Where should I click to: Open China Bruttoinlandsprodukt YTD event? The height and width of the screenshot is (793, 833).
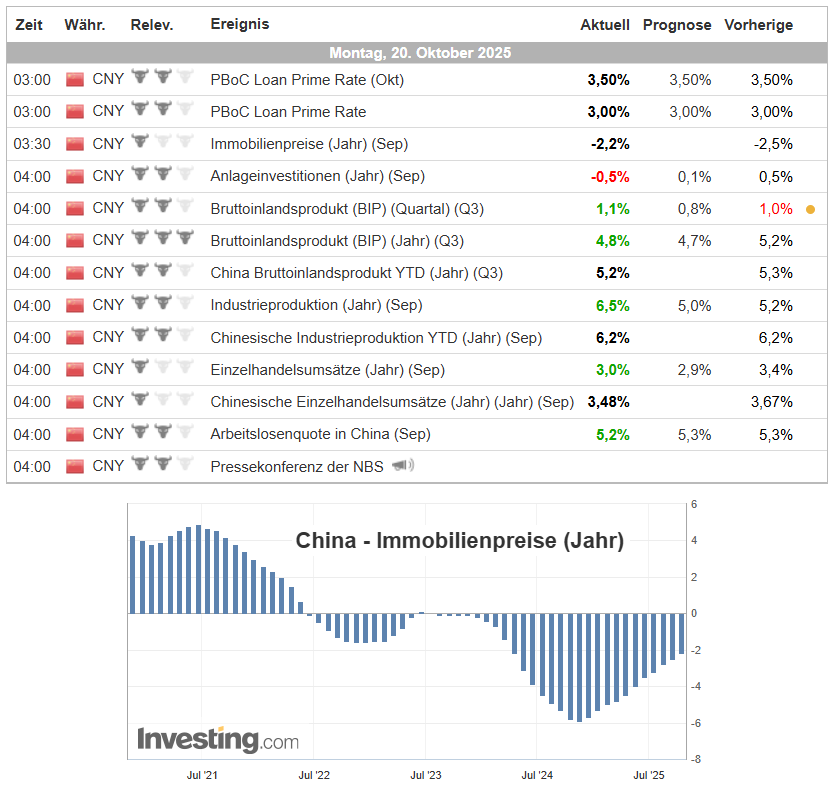point(356,273)
